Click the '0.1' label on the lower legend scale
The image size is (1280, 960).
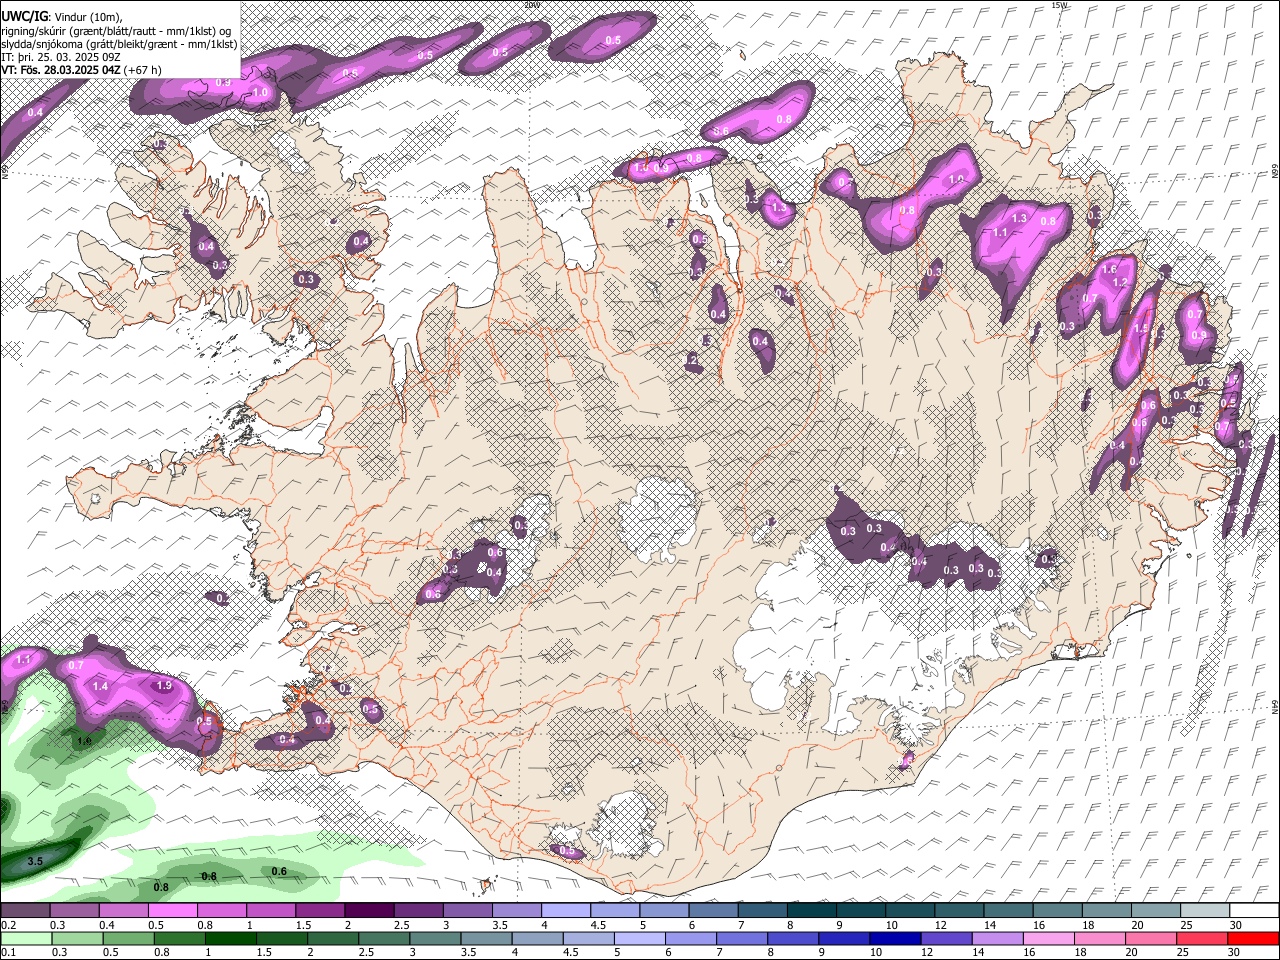8,952
